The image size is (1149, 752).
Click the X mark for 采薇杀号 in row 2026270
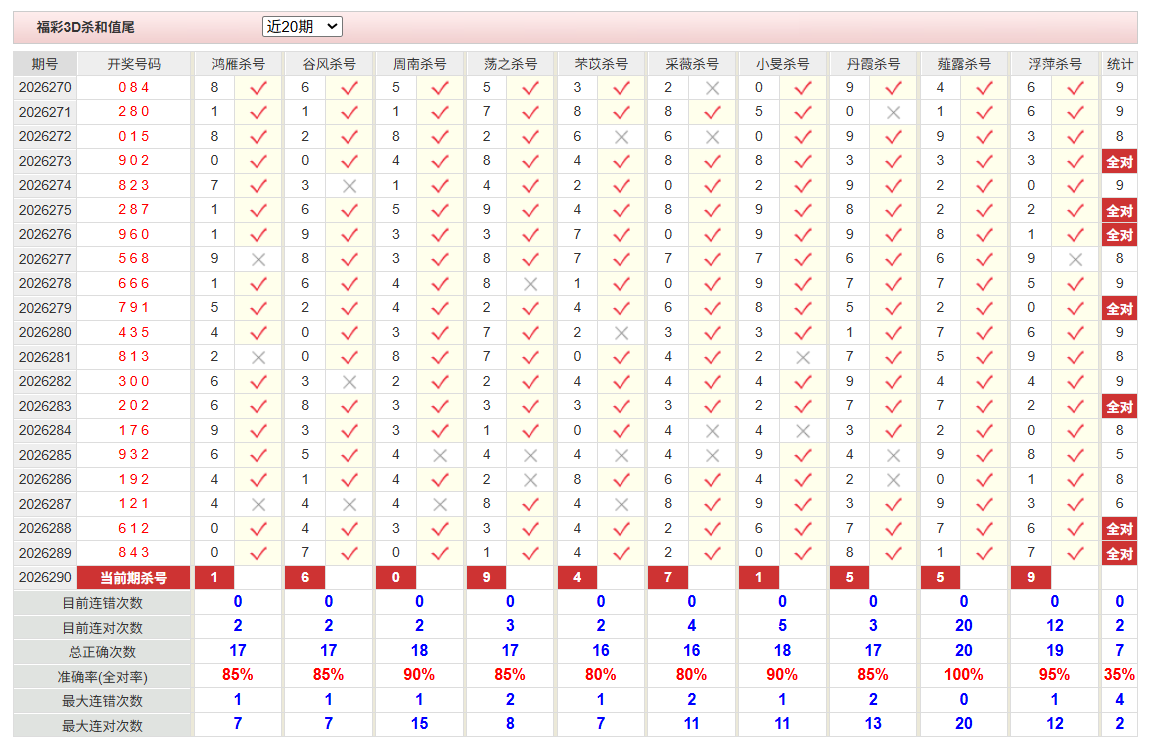(712, 88)
